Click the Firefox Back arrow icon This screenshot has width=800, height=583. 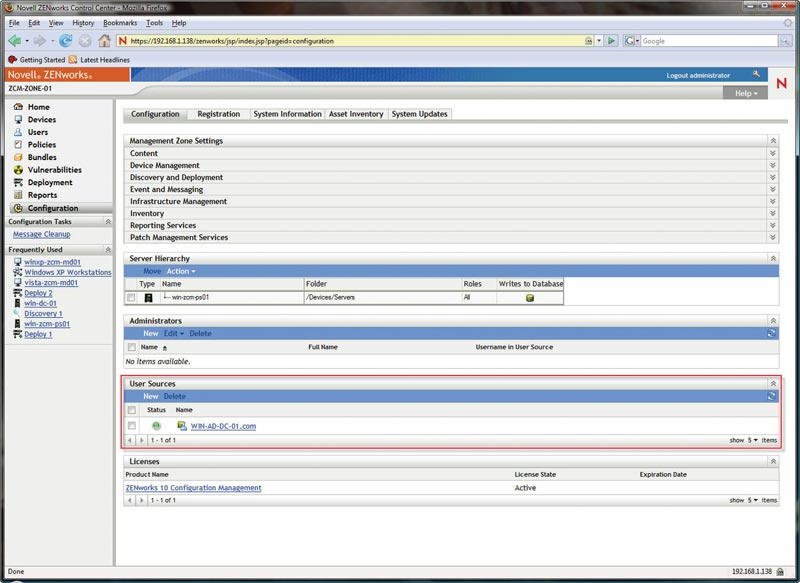point(15,41)
